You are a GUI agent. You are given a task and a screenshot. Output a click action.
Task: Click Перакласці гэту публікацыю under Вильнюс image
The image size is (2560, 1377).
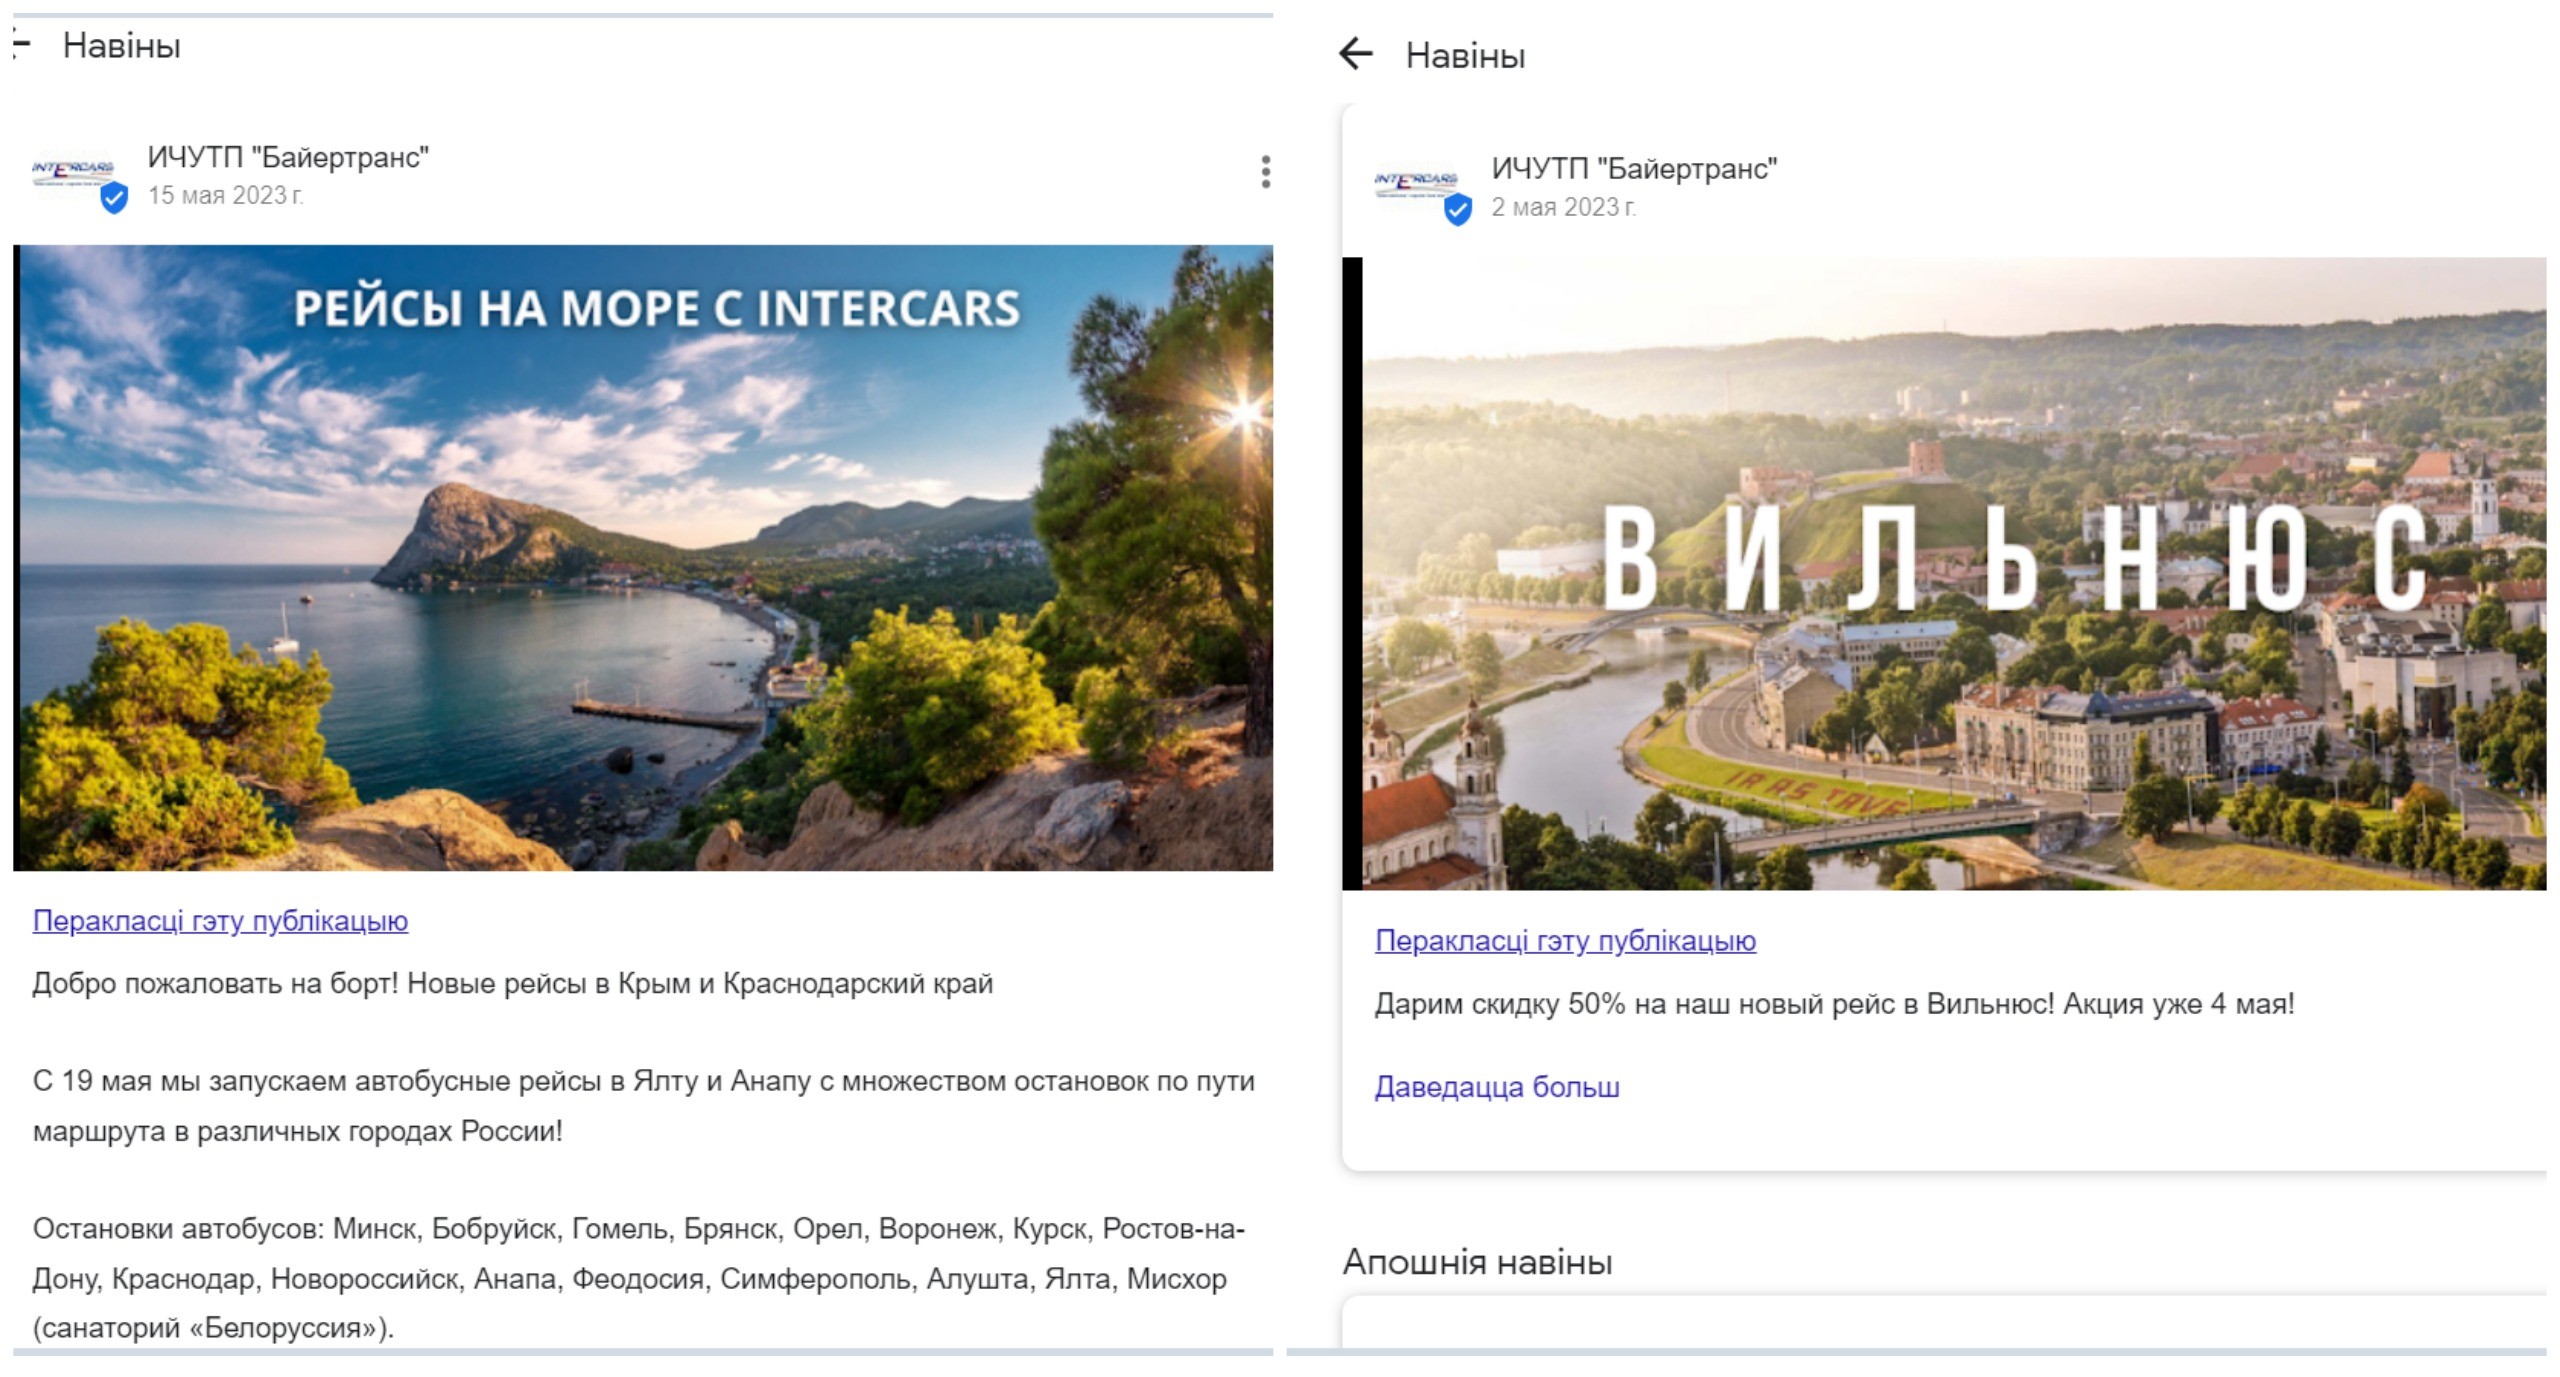[1565, 941]
